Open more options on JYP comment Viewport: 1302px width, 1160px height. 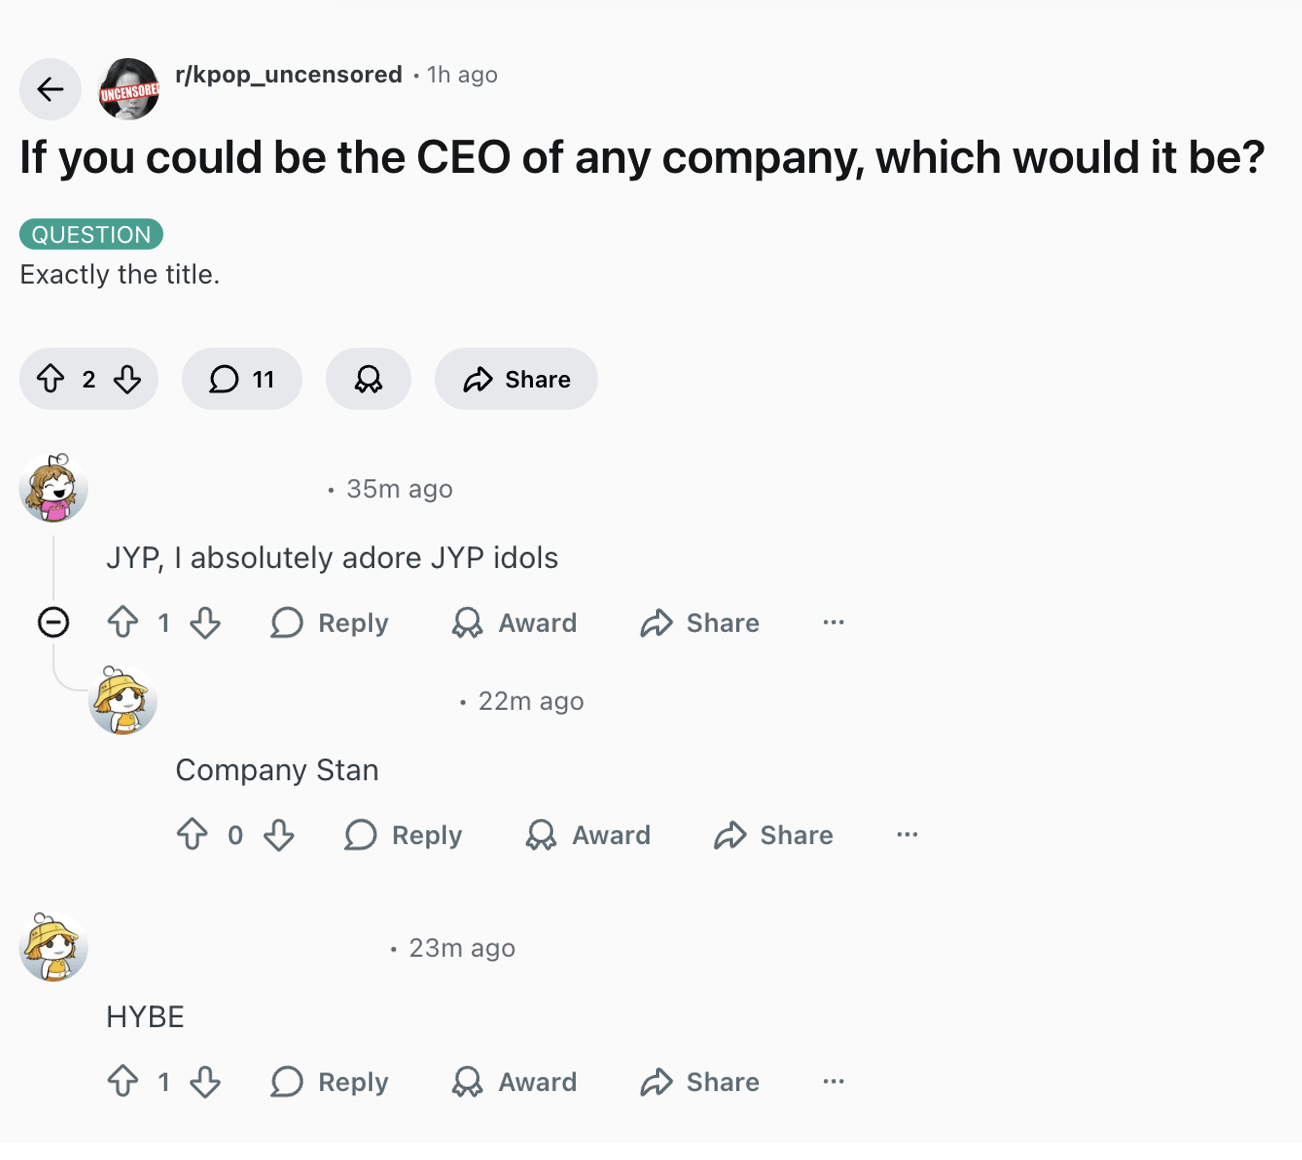(833, 622)
